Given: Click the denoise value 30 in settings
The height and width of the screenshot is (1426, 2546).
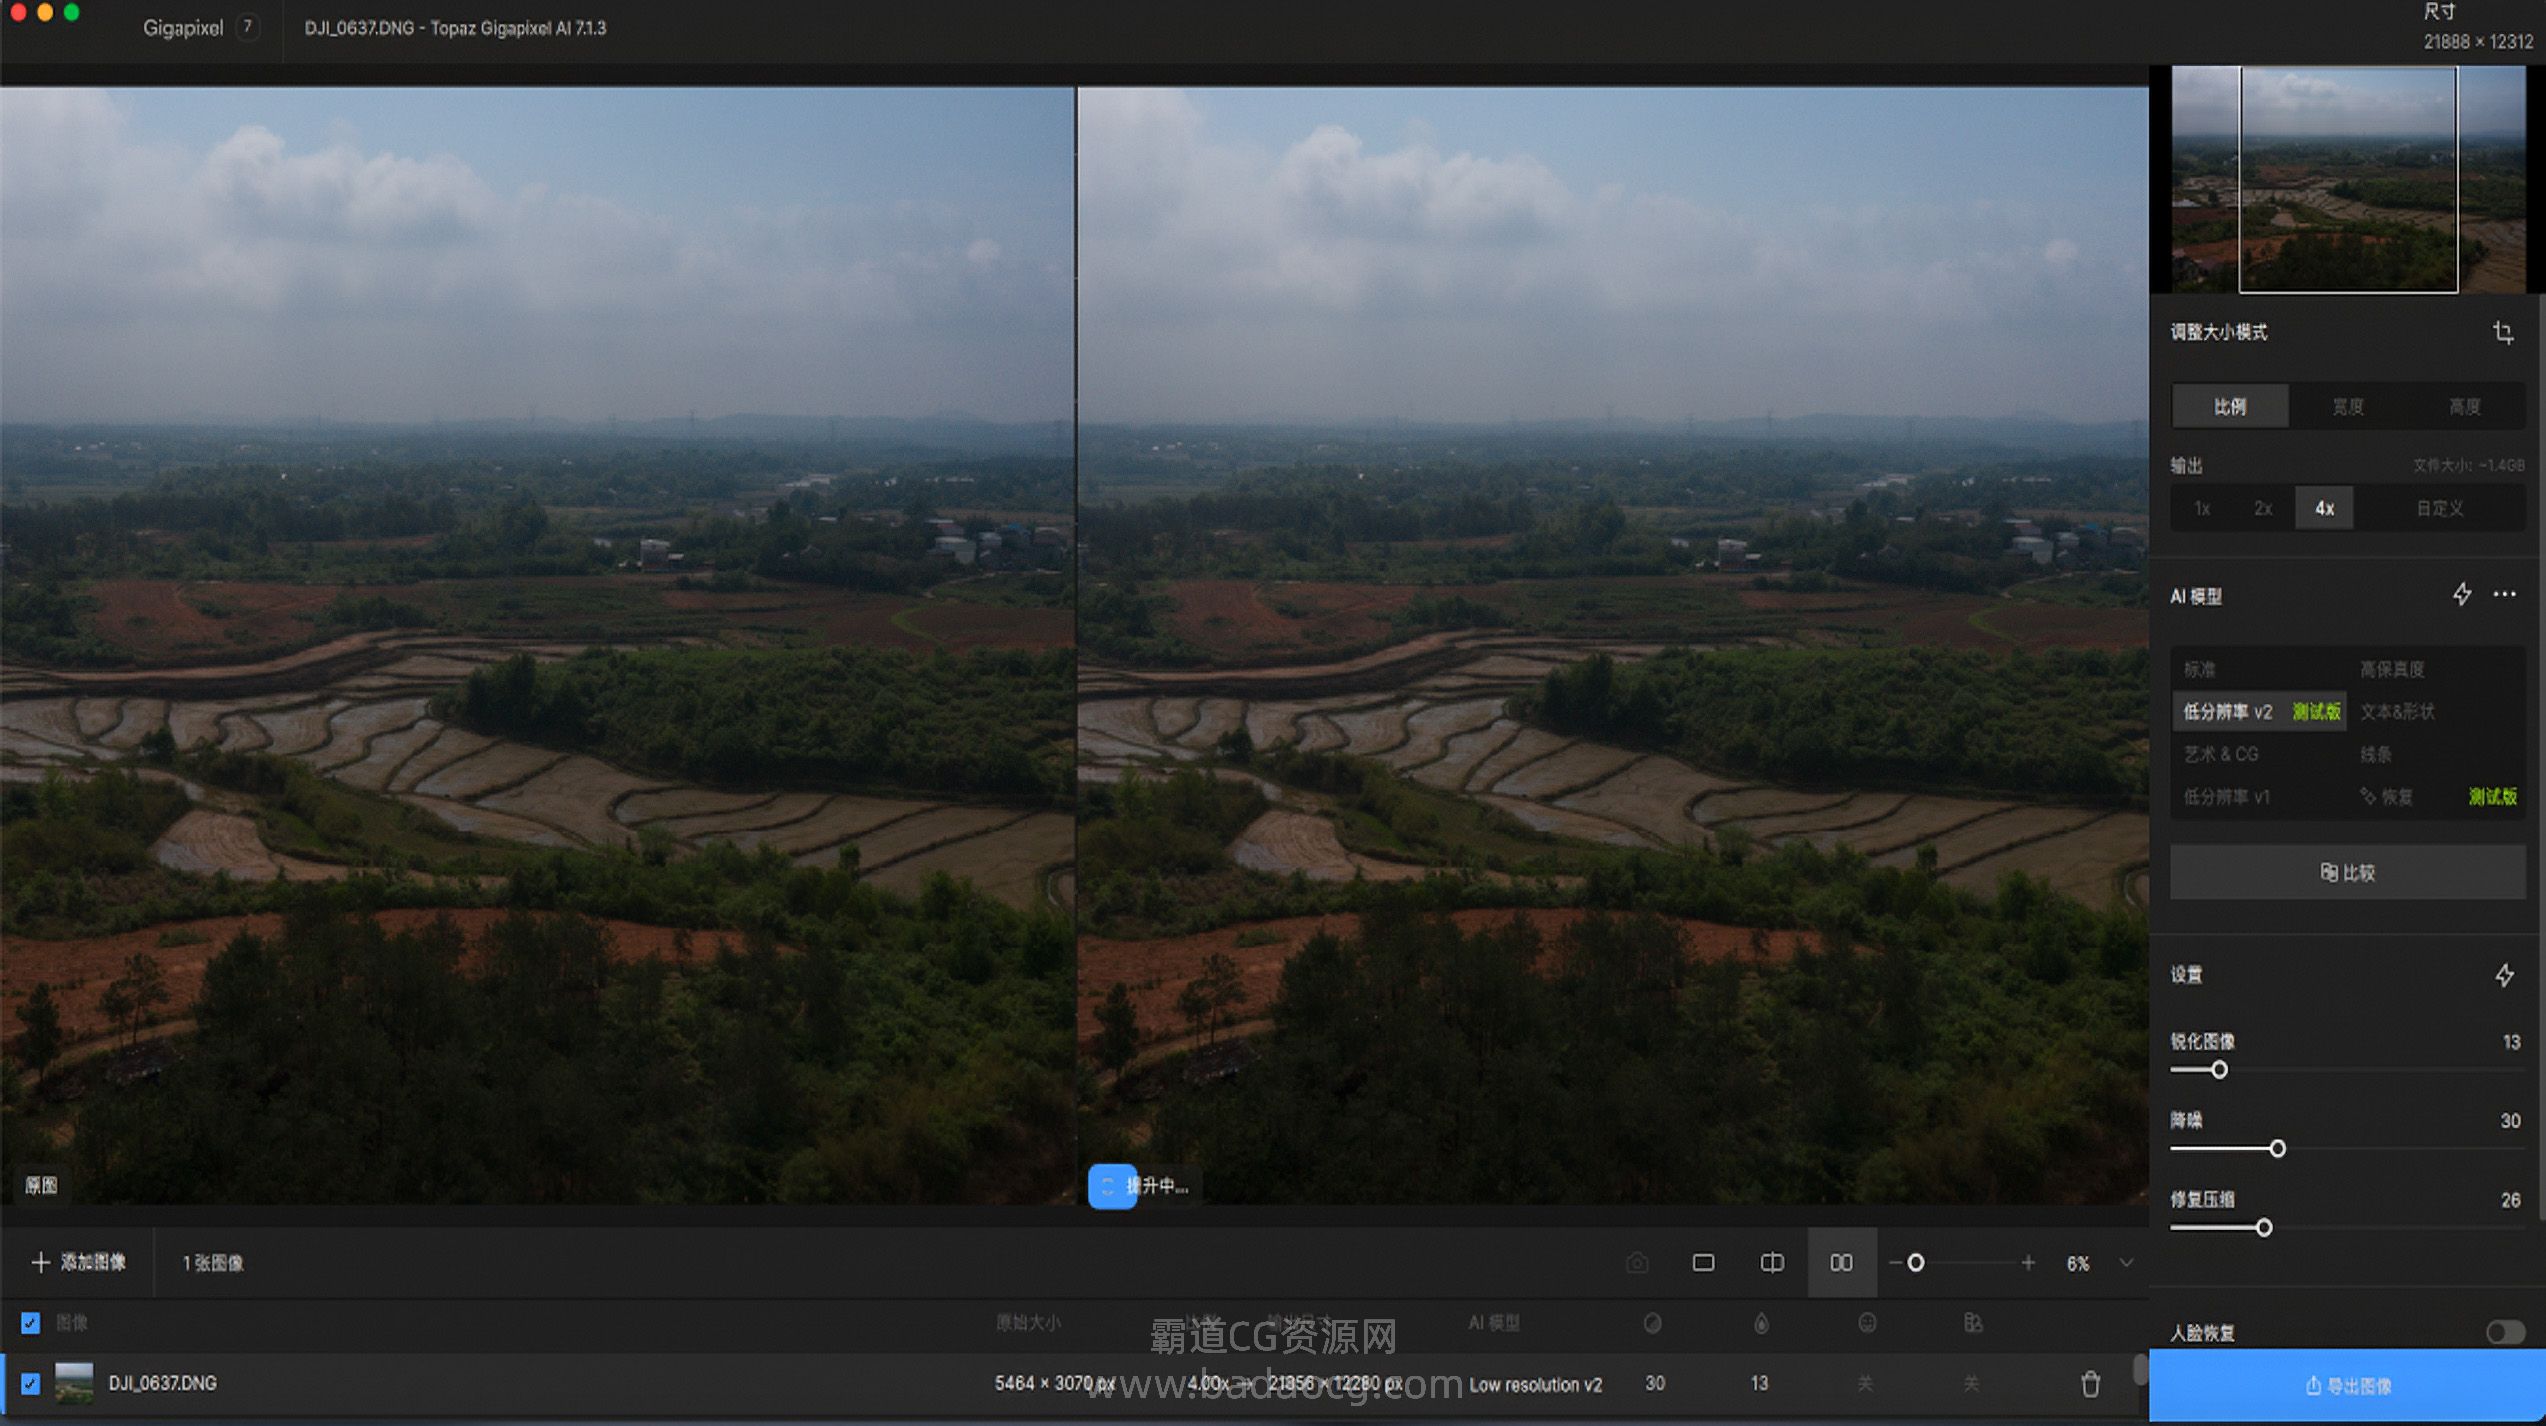Looking at the screenshot, I should (x=2510, y=1121).
